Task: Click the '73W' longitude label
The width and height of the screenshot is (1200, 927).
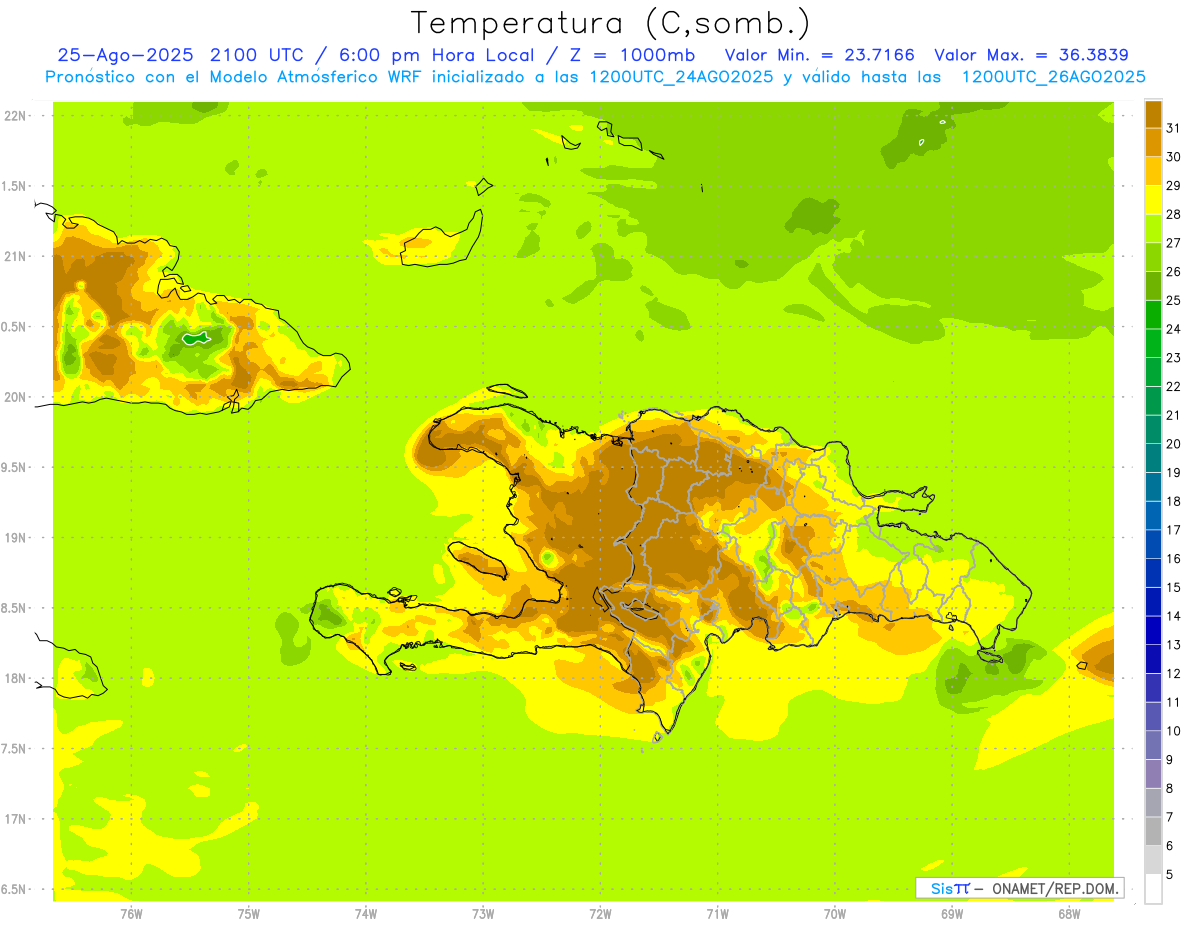Action: coord(483,913)
